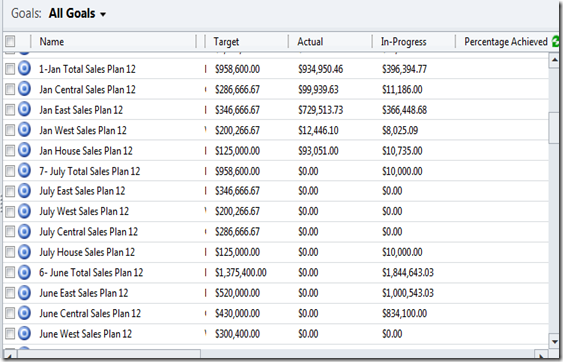Click goal icon of July House Sales Plan 12
This screenshot has height=362, width=563.
pos(24,252)
